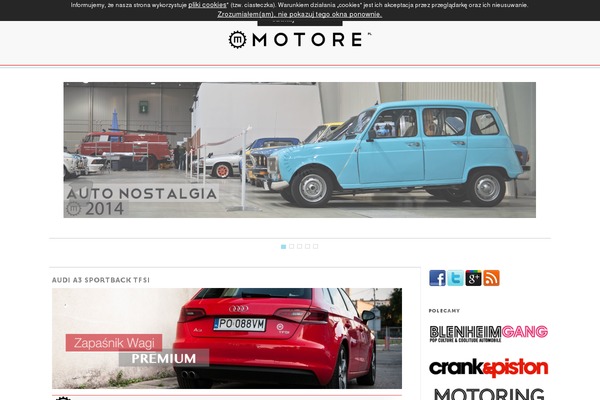The height and width of the screenshot is (400, 600).
Task: Open the Google Plus icon
Action: click(x=473, y=278)
